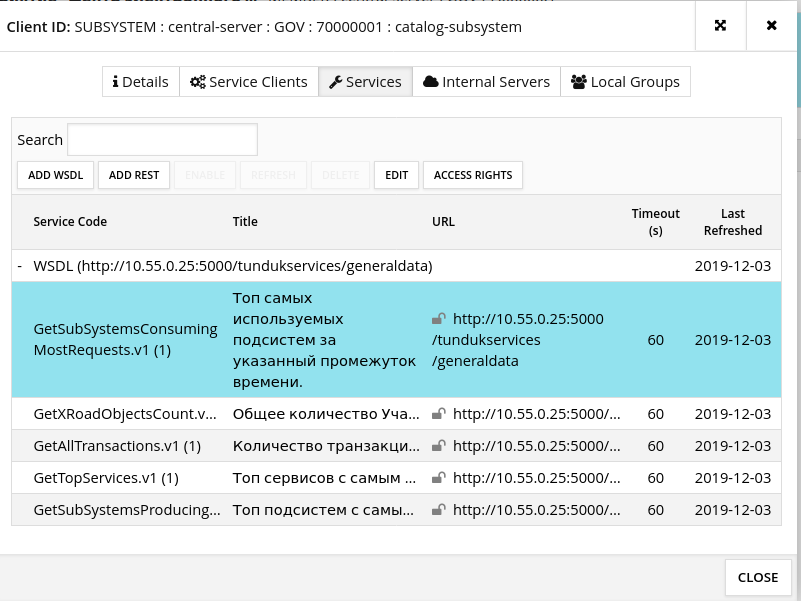The image size is (801, 601).
Task: Click the unlocked padlock icon in GetSubSystemsConsumingMostRequests row
Action: click(x=439, y=319)
